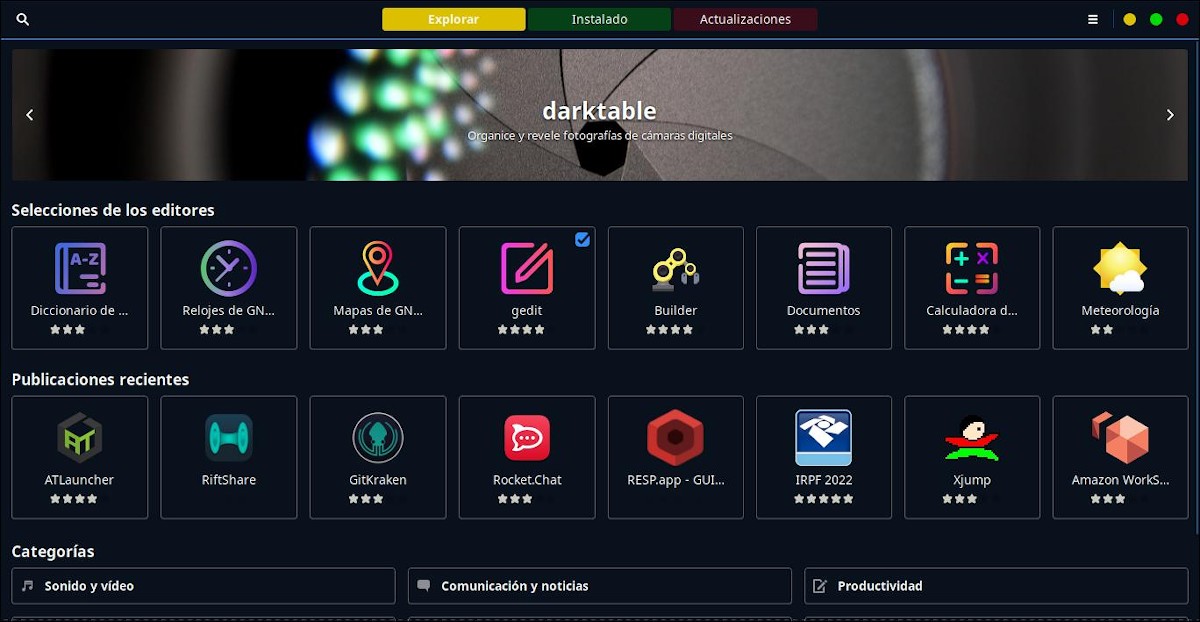Switch to the Explorar tab

tap(453, 19)
